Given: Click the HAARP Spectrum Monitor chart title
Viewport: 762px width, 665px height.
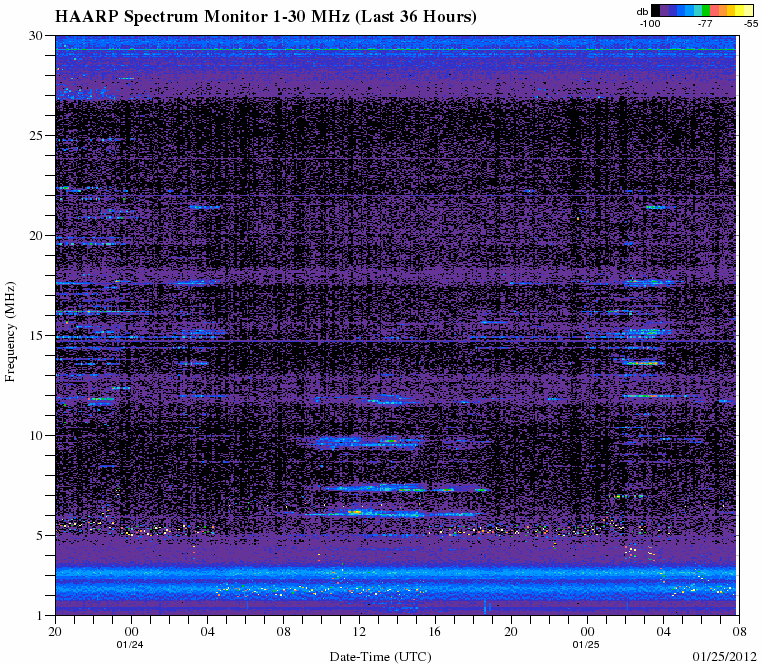Looking at the screenshot, I should click(x=265, y=17).
